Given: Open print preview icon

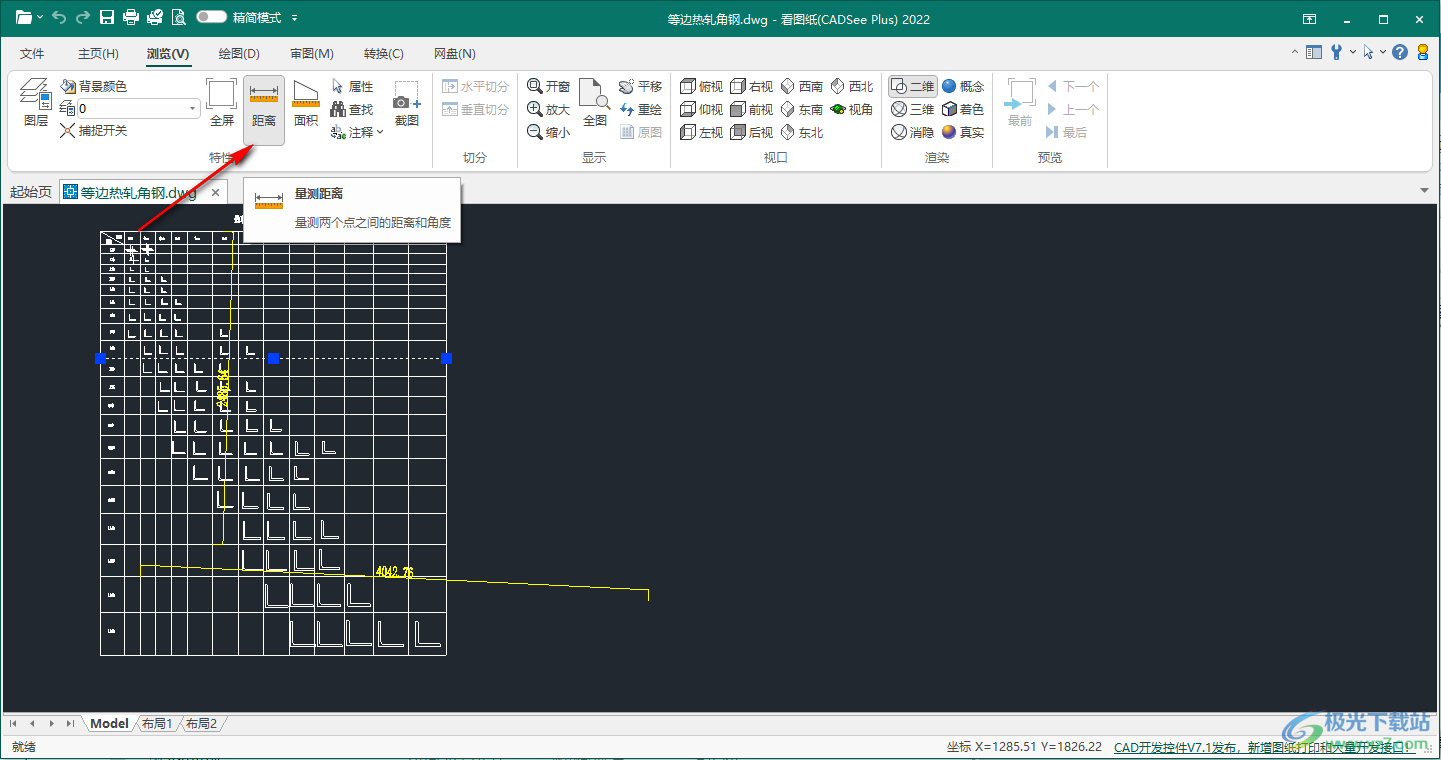Looking at the screenshot, I should (179, 18).
